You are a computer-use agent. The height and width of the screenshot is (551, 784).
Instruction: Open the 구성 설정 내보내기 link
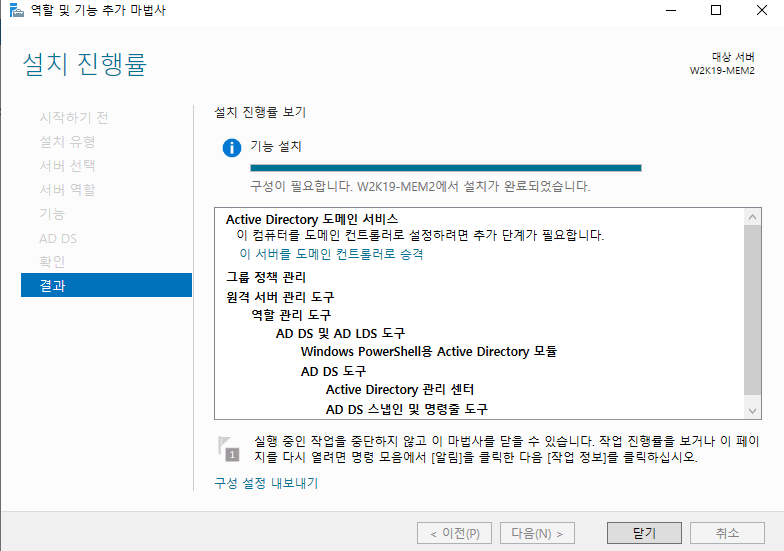pyautogui.click(x=266, y=483)
